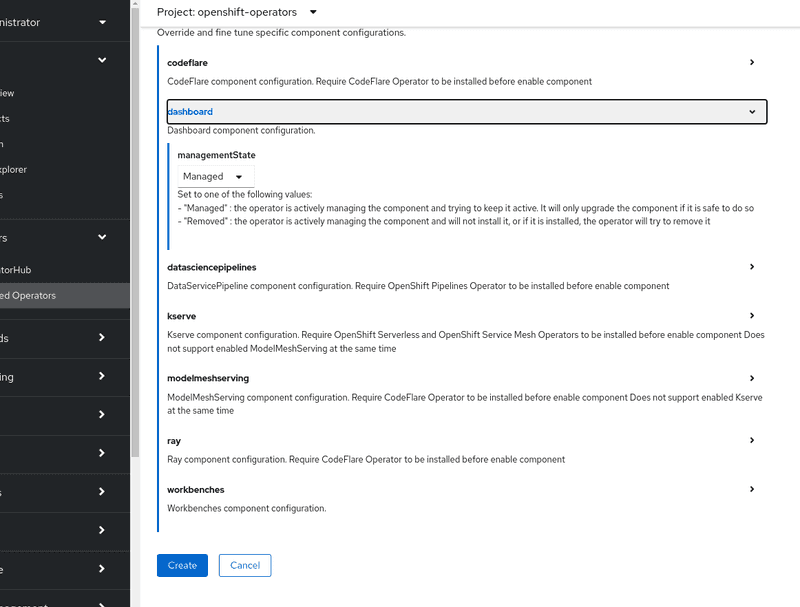Expand the Workloads navigation section
This screenshot has width=800, height=607.
coord(101,338)
